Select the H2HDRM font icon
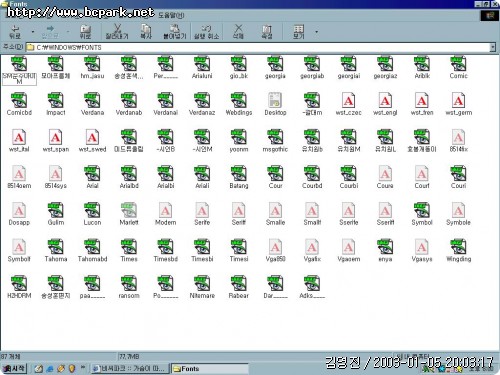Screen dimensions: 500x375 [19, 287]
